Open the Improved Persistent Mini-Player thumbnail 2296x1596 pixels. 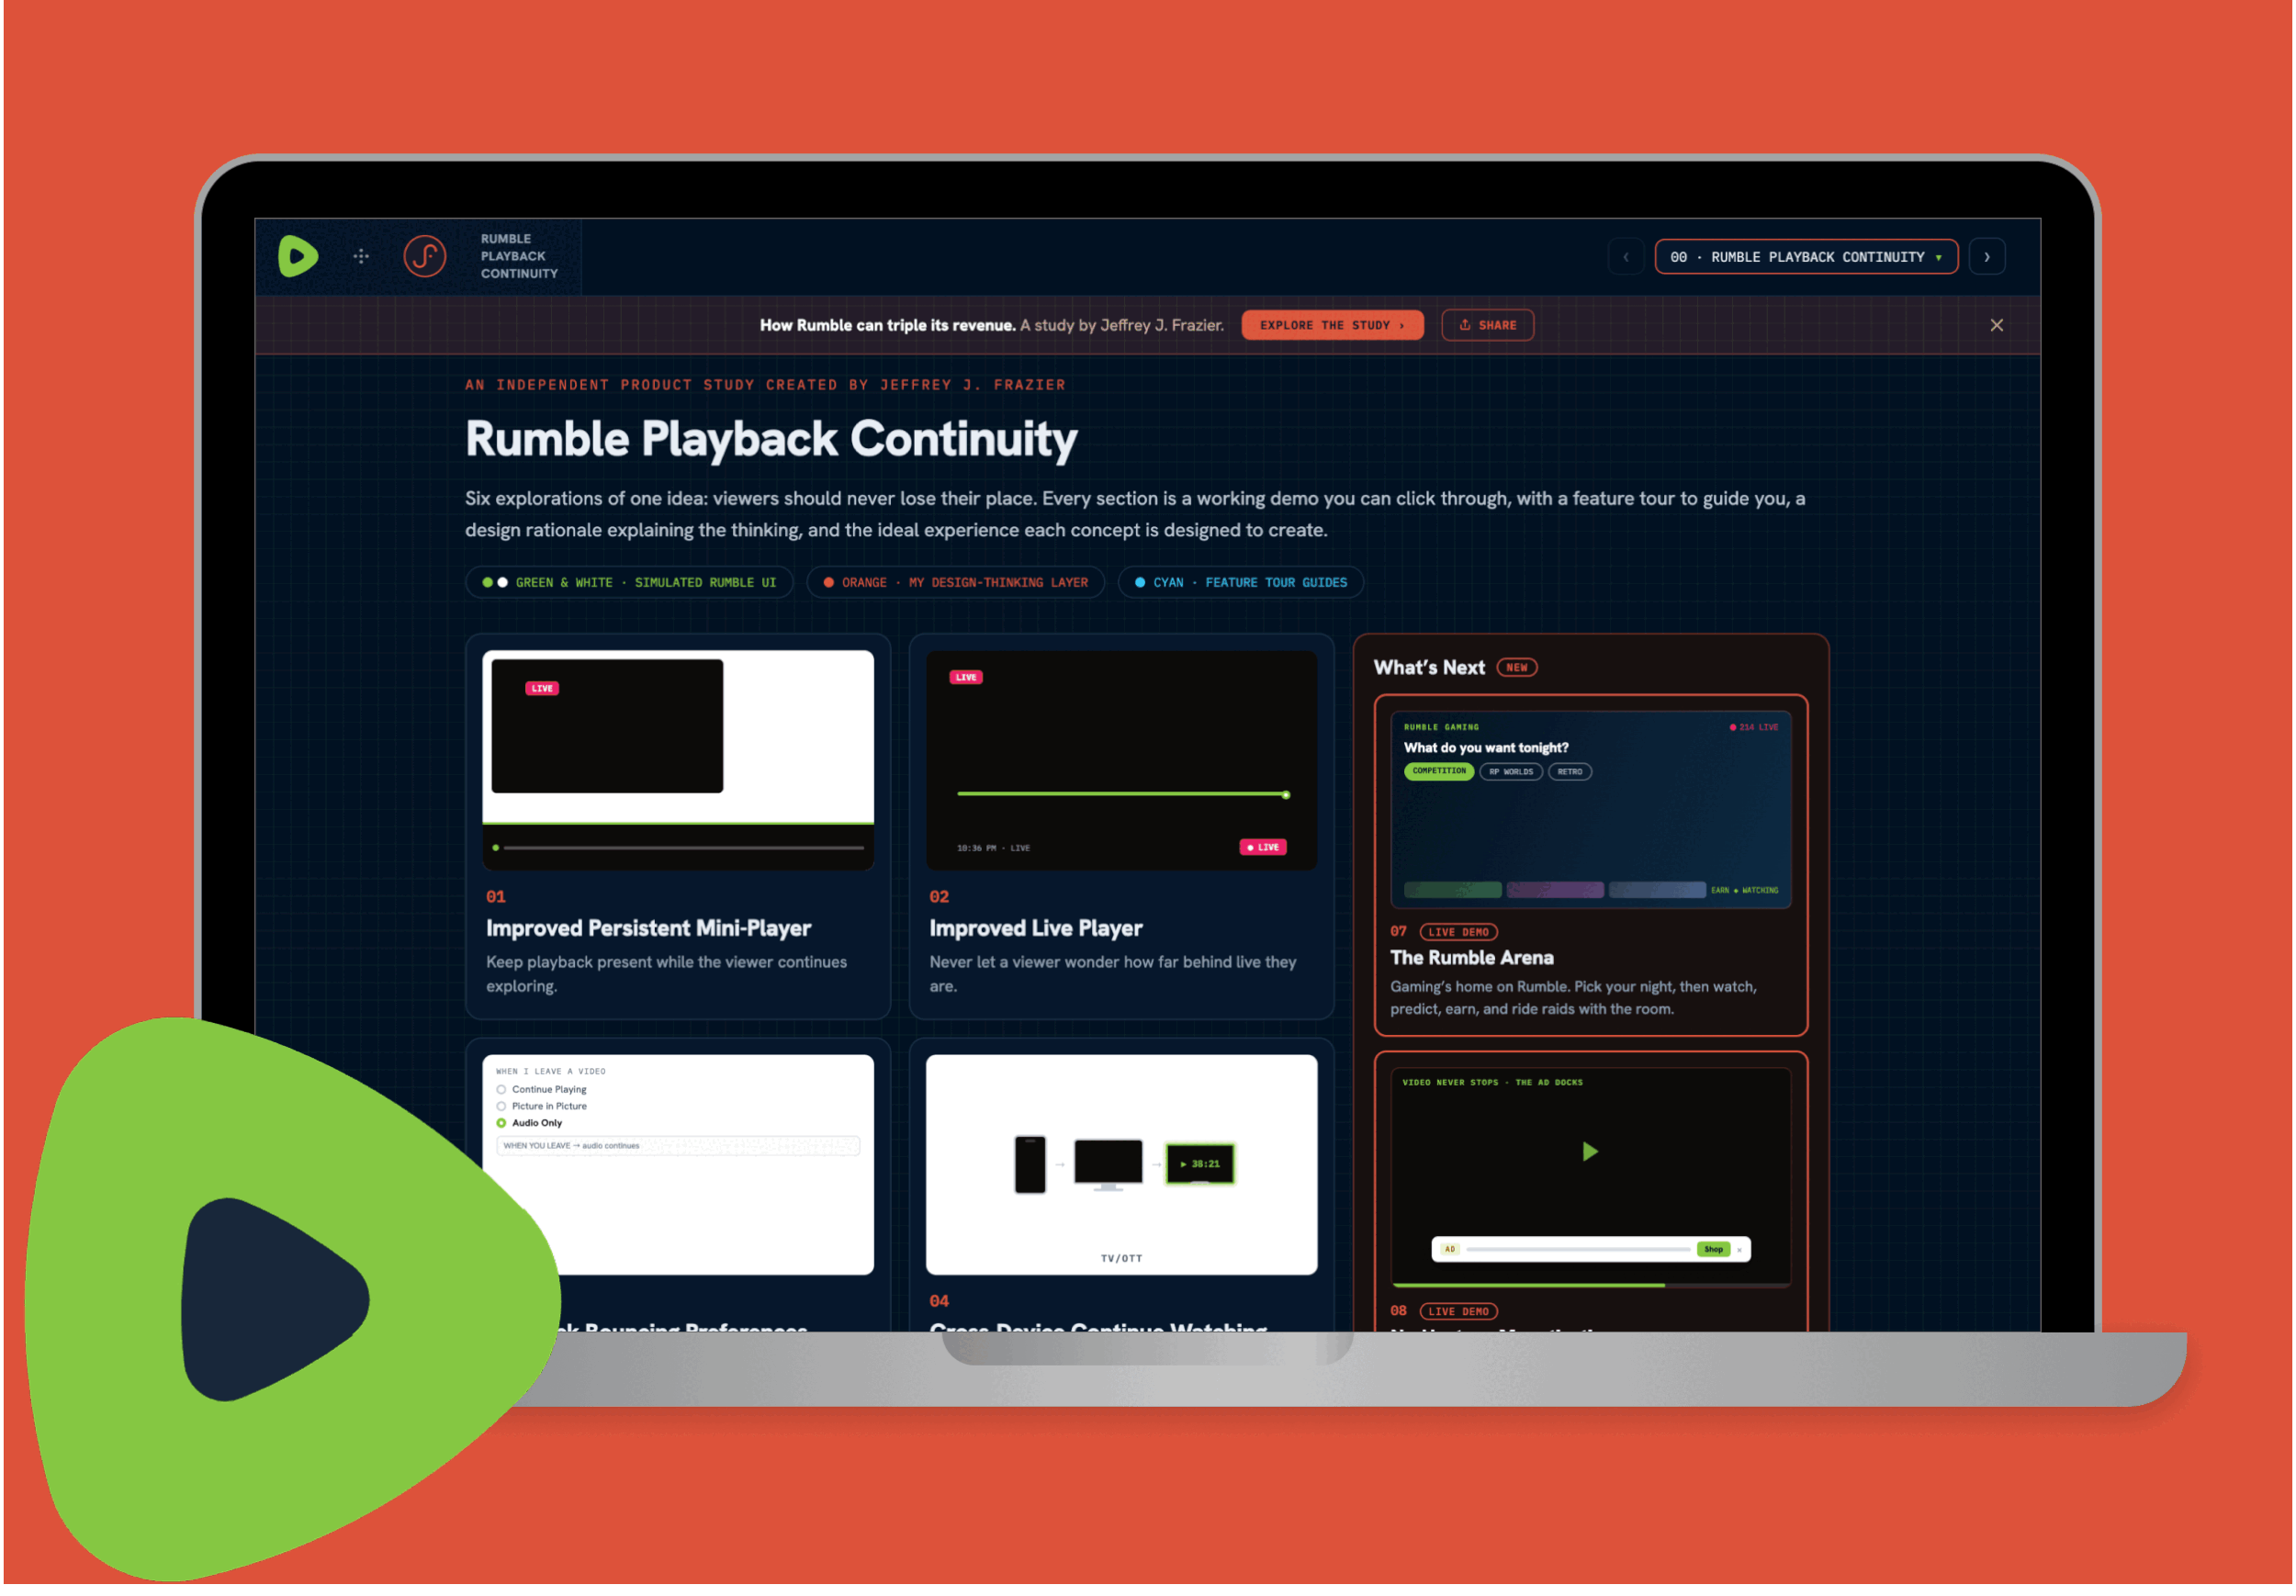678,760
